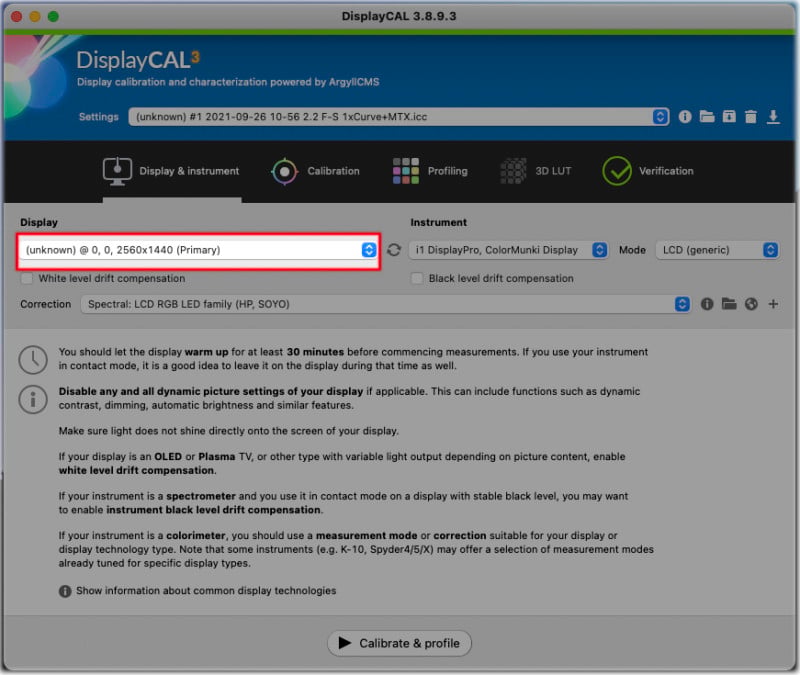The height and width of the screenshot is (675, 800).
Task: Click the install profile download icon
Action: click(773, 117)
